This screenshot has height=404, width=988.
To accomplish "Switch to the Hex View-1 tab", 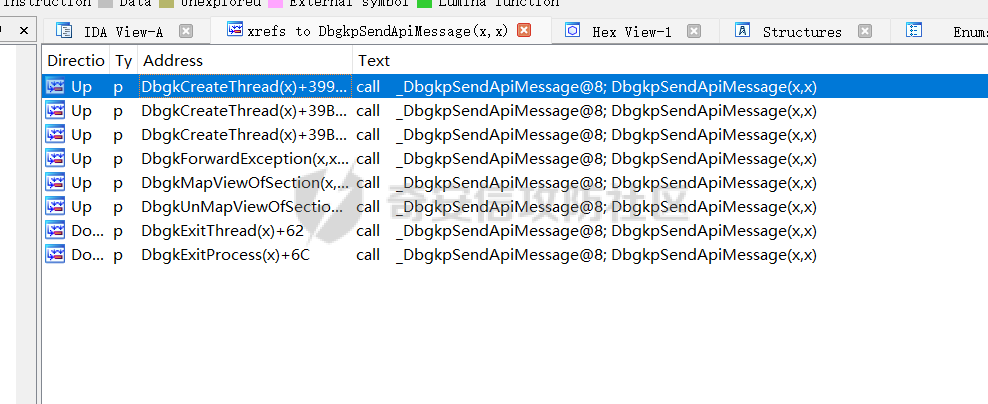I will click(x=631, y=32).
